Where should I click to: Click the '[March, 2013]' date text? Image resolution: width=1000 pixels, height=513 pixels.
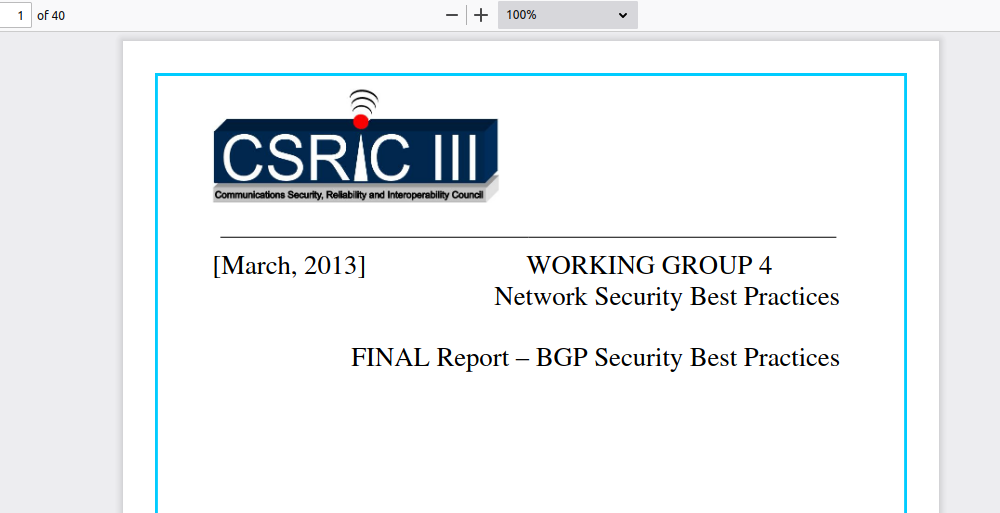tap(290, 265)
